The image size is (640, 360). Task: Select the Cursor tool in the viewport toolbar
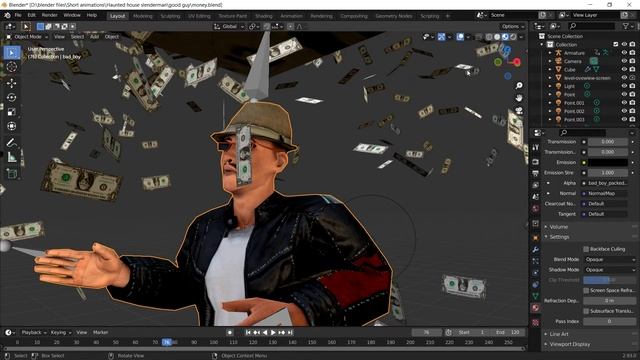pos(11,67)
